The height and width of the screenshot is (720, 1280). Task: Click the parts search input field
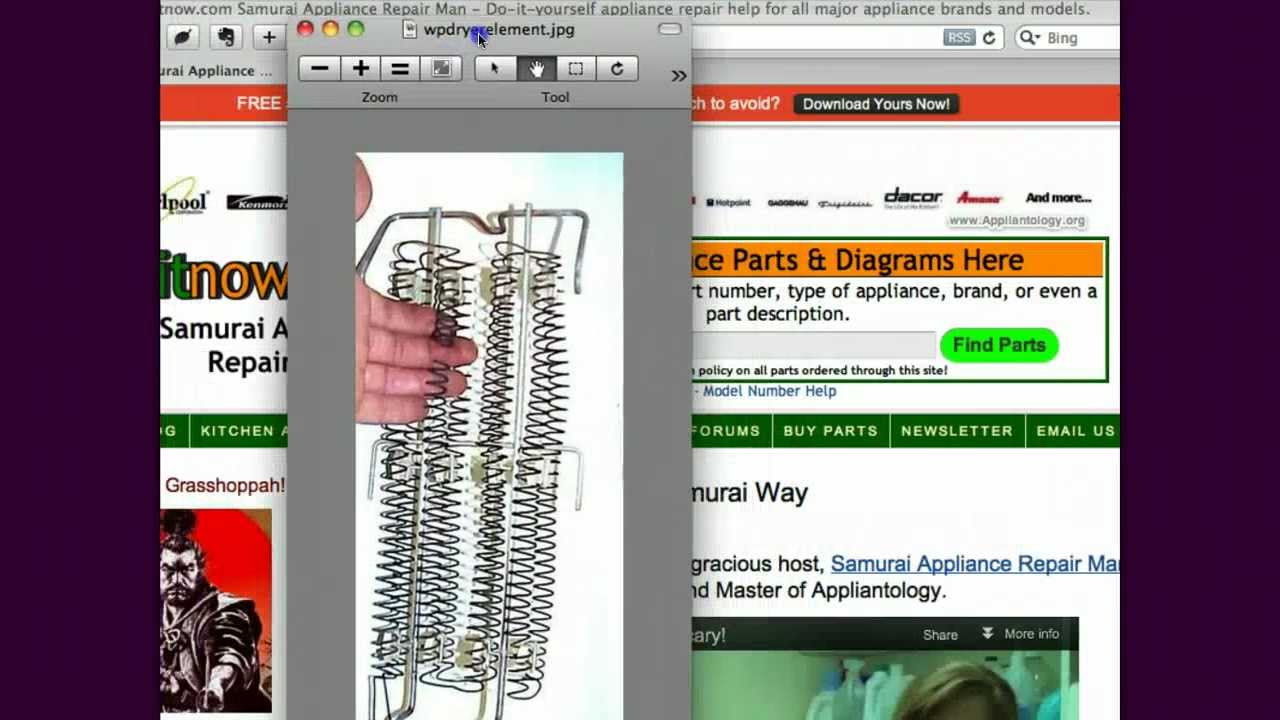click(813, 345)
